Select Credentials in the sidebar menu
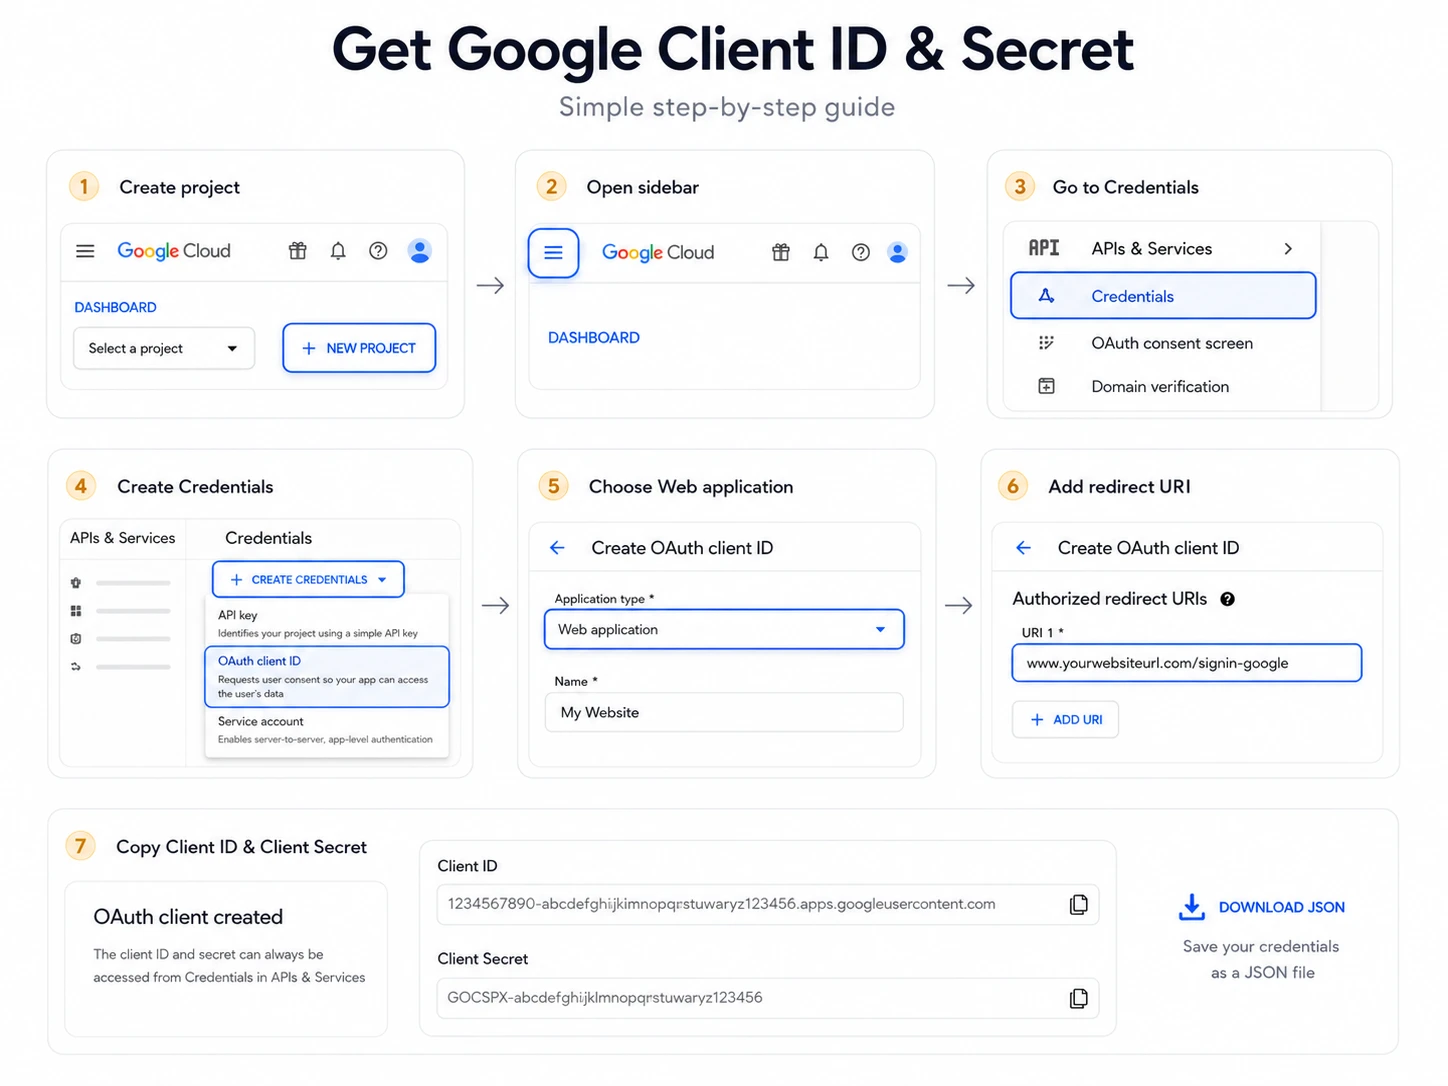1448x1086 pixels. coord(1163,296)
